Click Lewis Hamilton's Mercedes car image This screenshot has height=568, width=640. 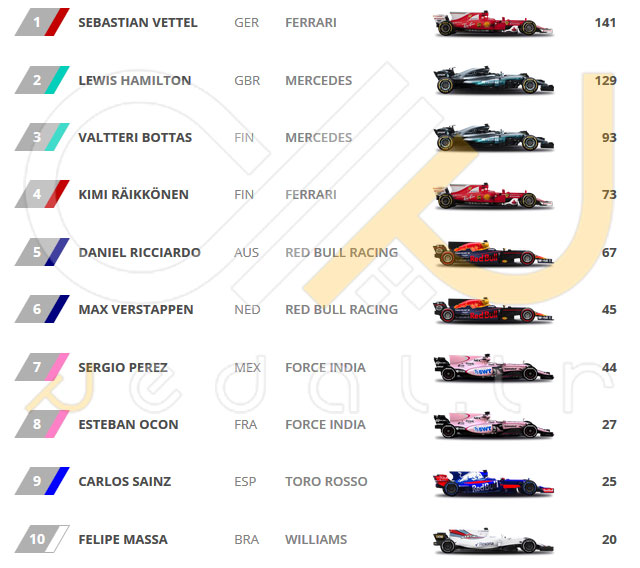(493, 80)
